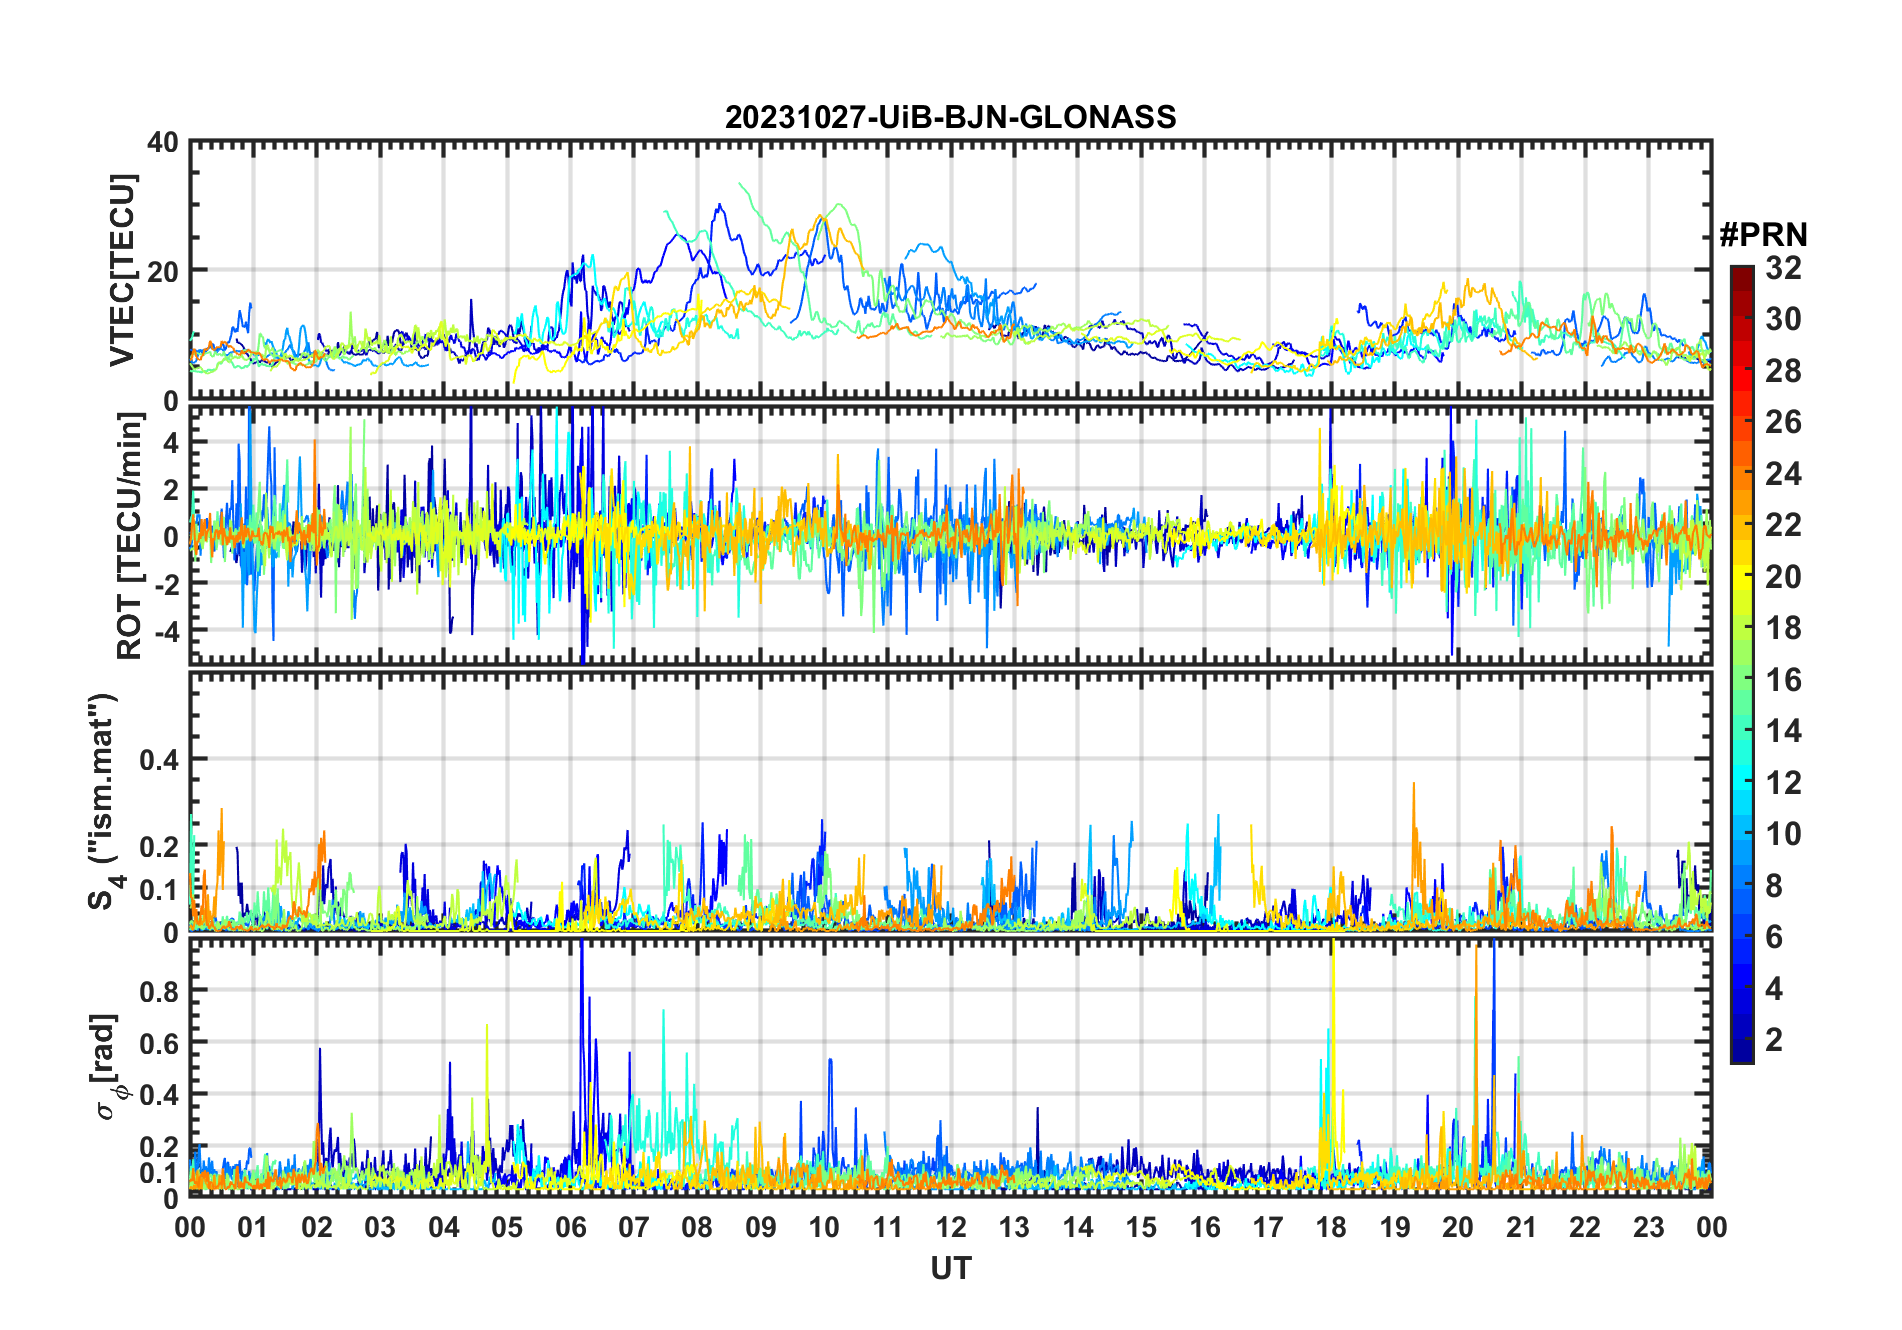Viewport: 1902px width, 1330px height.
Task: Click the ROT [TECU/min] y-axis label
Action: click(129, 535)
